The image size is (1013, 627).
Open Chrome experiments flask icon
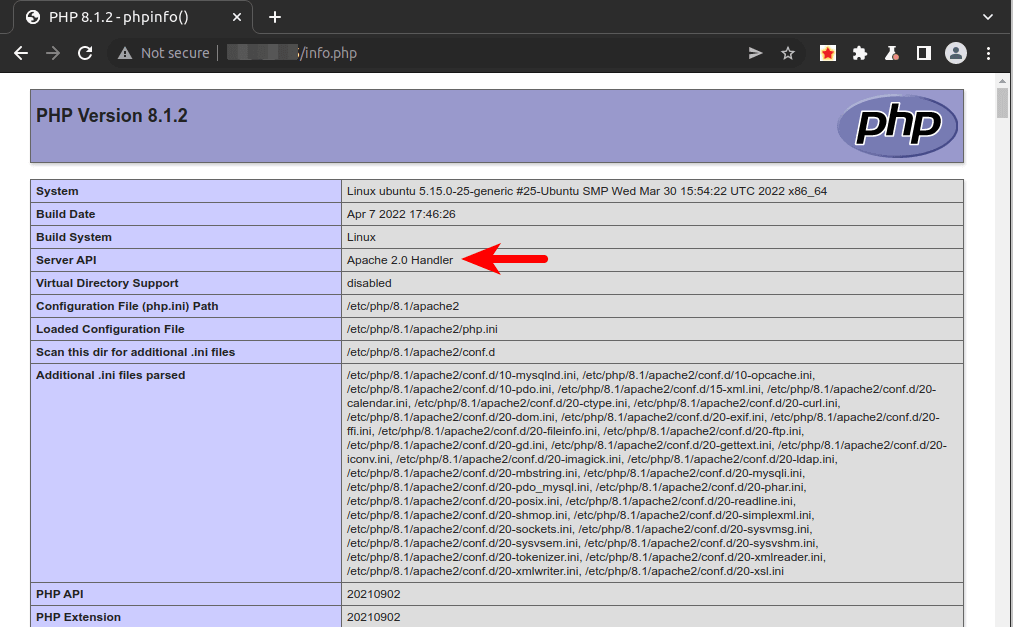[892, 53]
